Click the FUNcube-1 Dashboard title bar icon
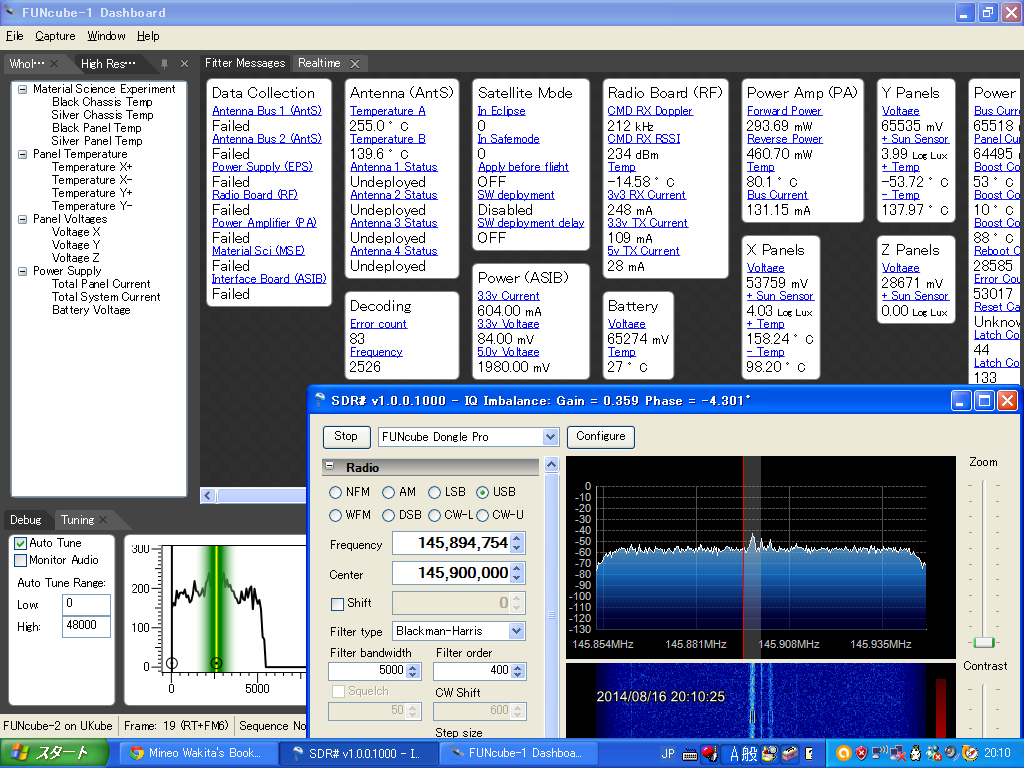 coord(10,12)
